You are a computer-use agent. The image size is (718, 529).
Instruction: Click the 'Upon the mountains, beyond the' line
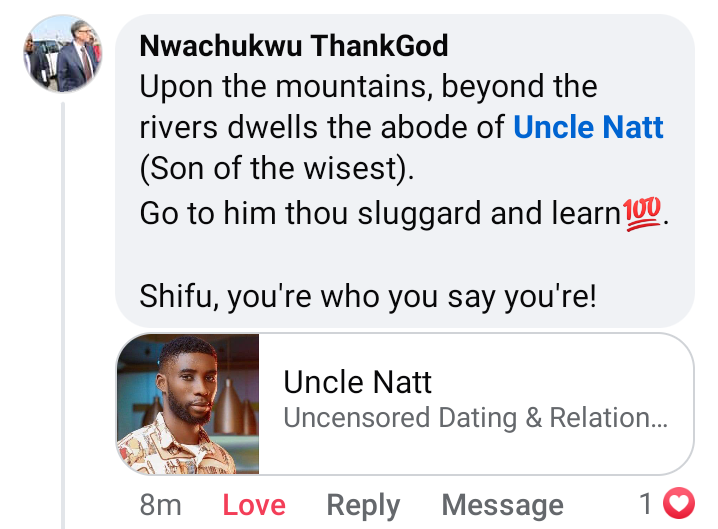368,87
